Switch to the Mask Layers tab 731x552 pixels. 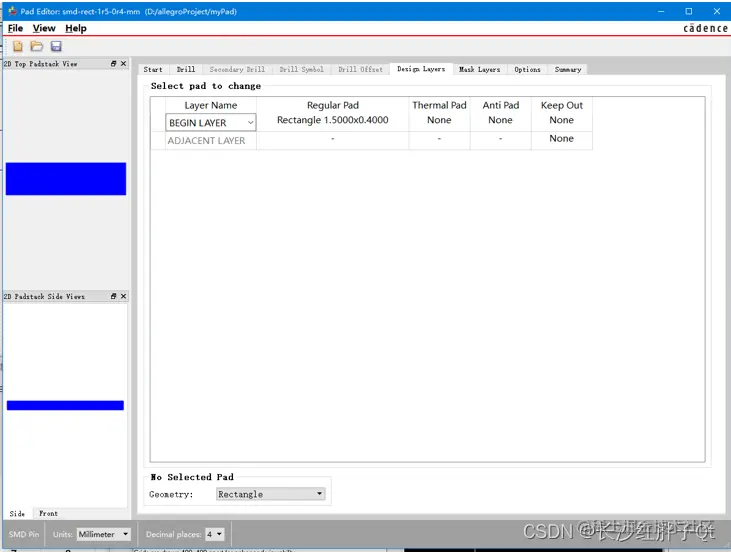(479, 69)
